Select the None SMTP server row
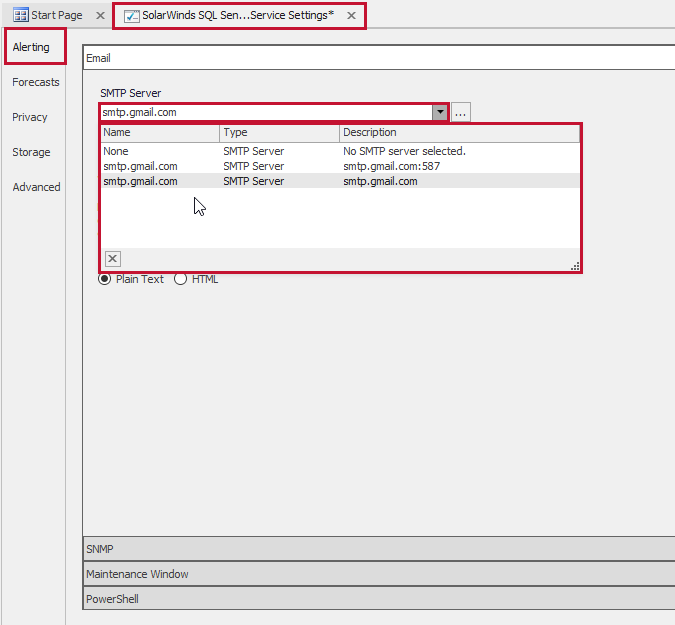 point(340,151)
